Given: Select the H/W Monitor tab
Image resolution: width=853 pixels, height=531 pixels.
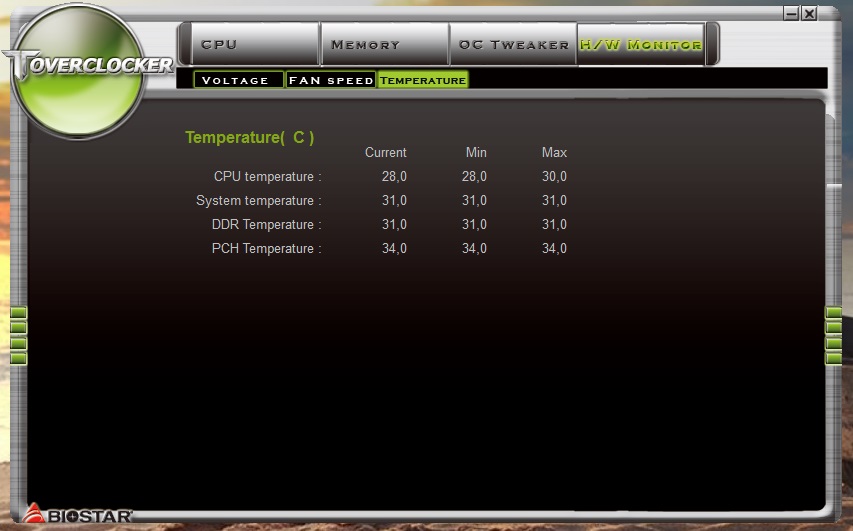Looking at the screenshot, I should coord(640,45).
